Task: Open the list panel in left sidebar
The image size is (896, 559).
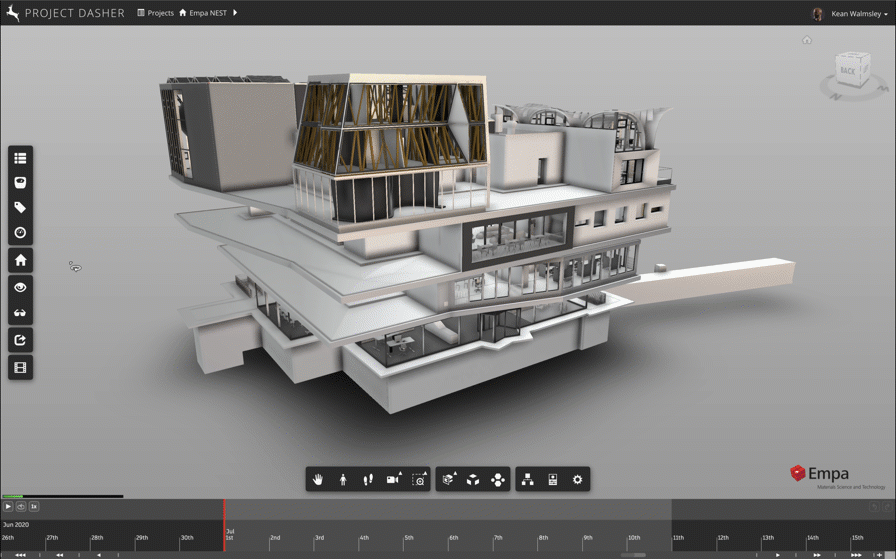Action: point(20,158)
